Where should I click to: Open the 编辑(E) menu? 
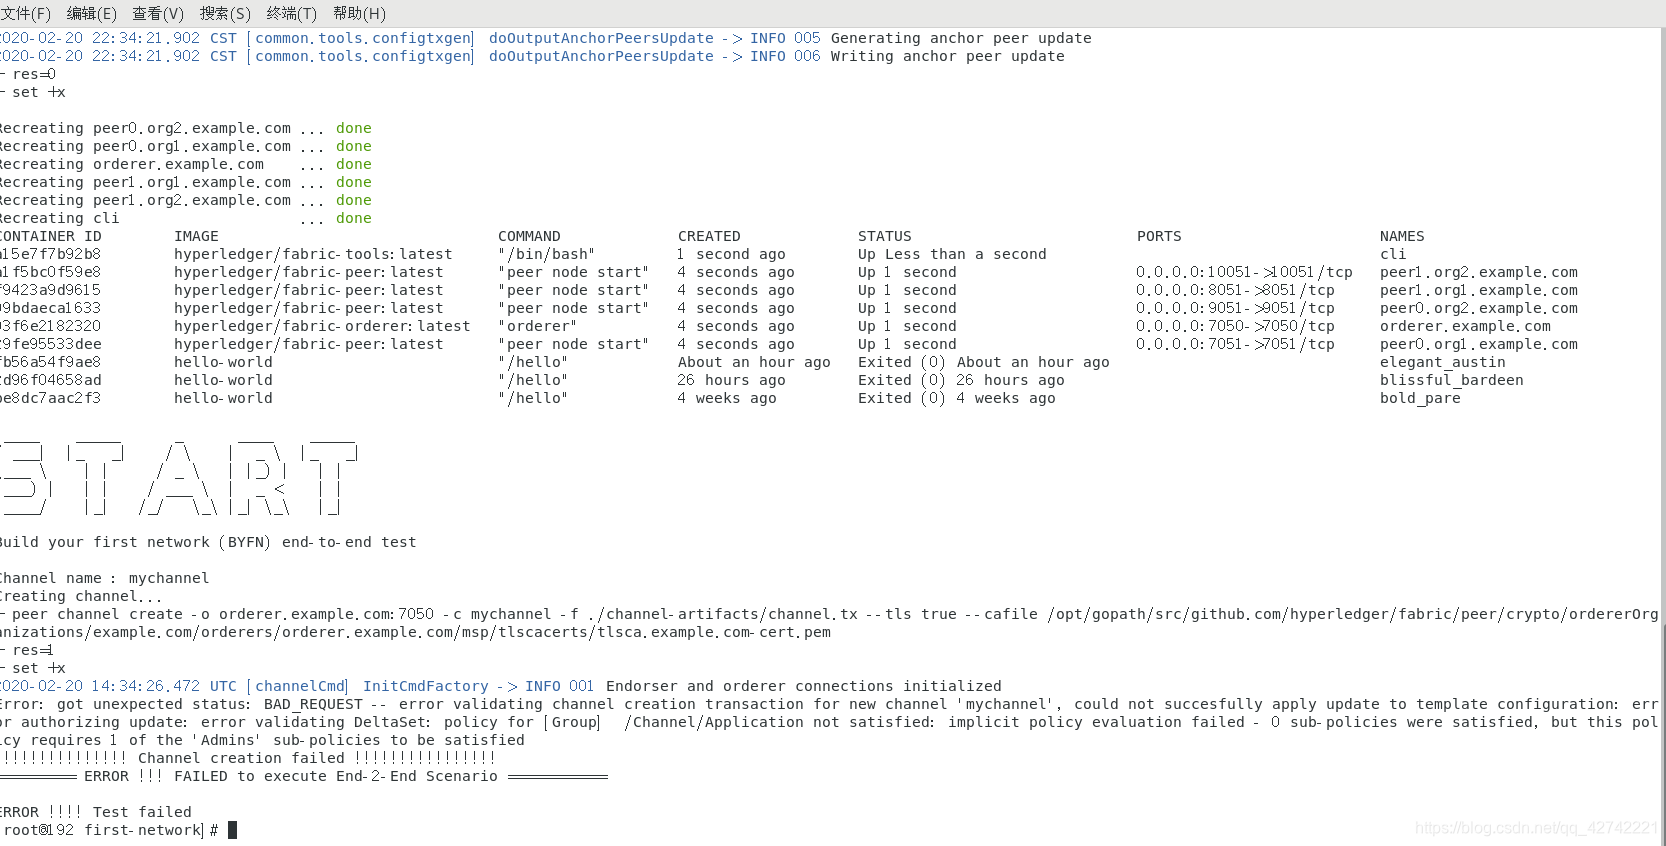click(91, 13)
